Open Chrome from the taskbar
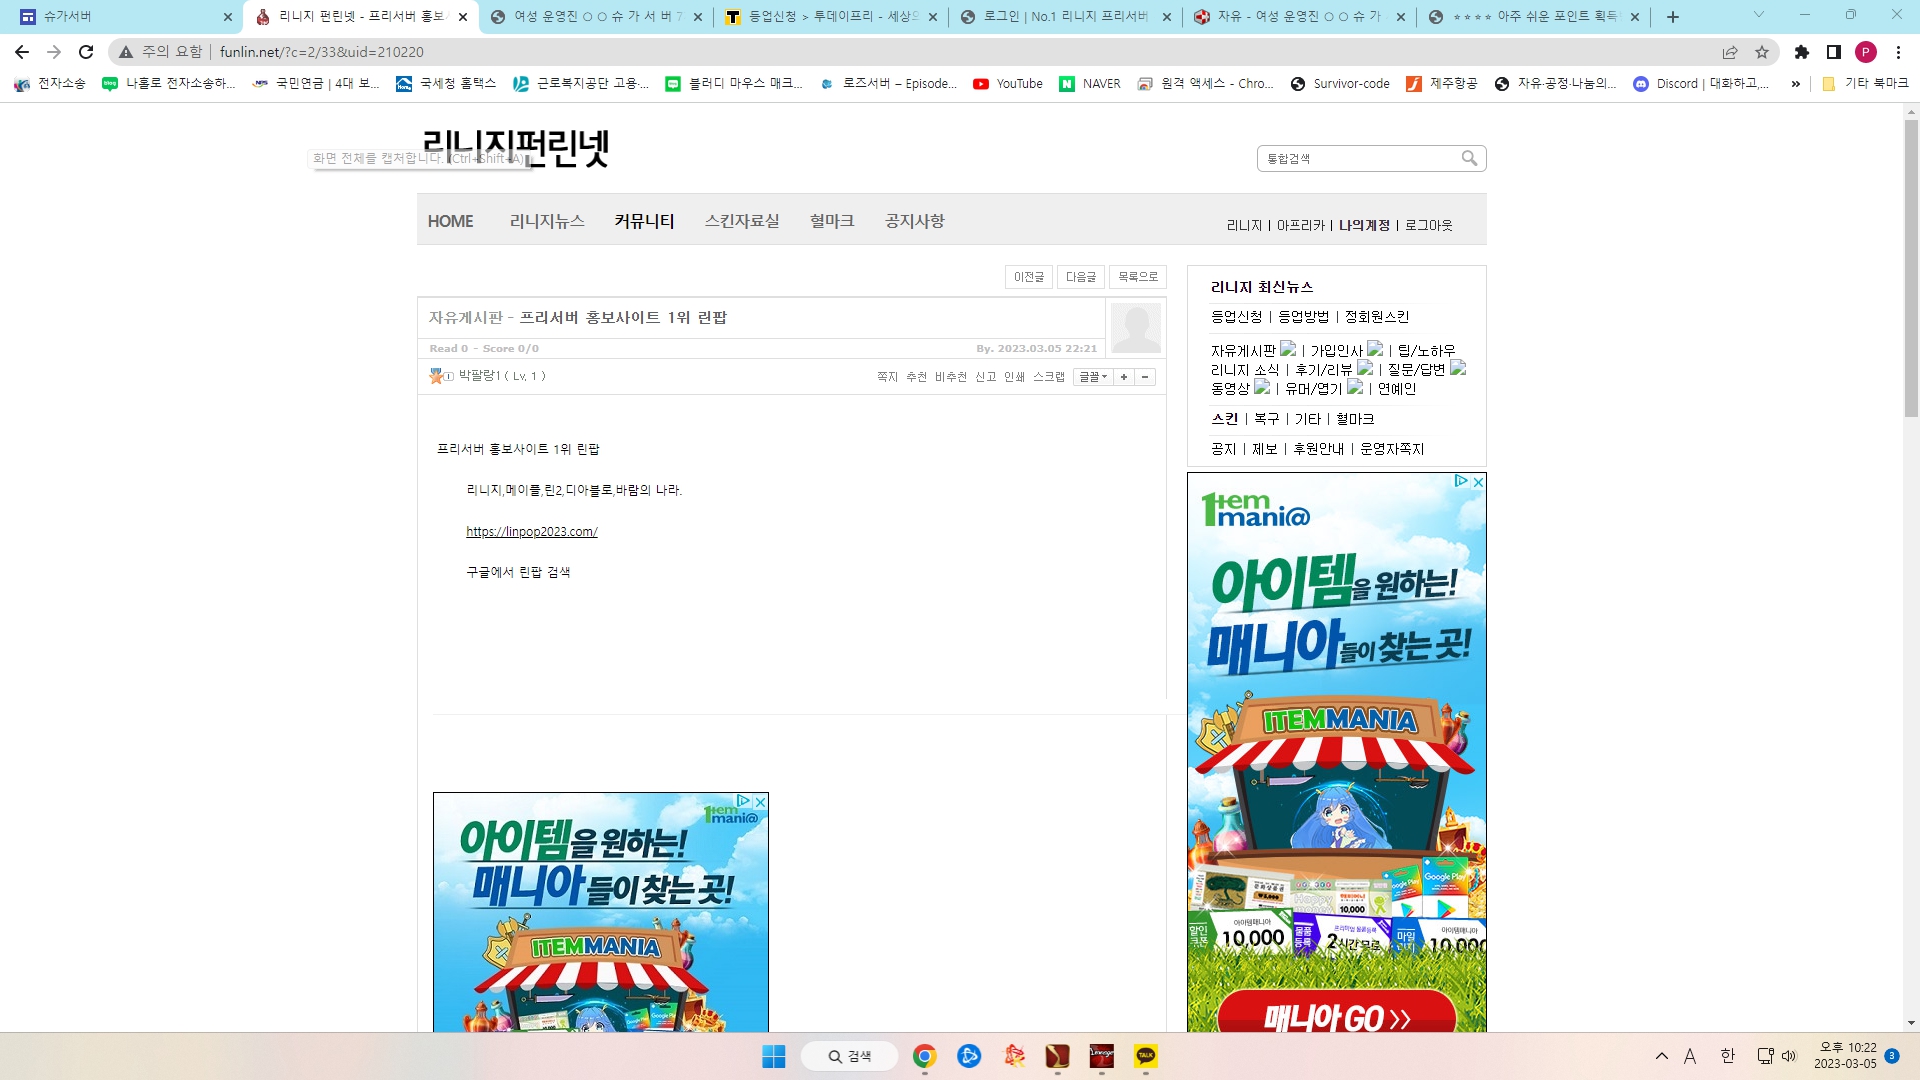1920x1080 pixels. pos(924,1056)
